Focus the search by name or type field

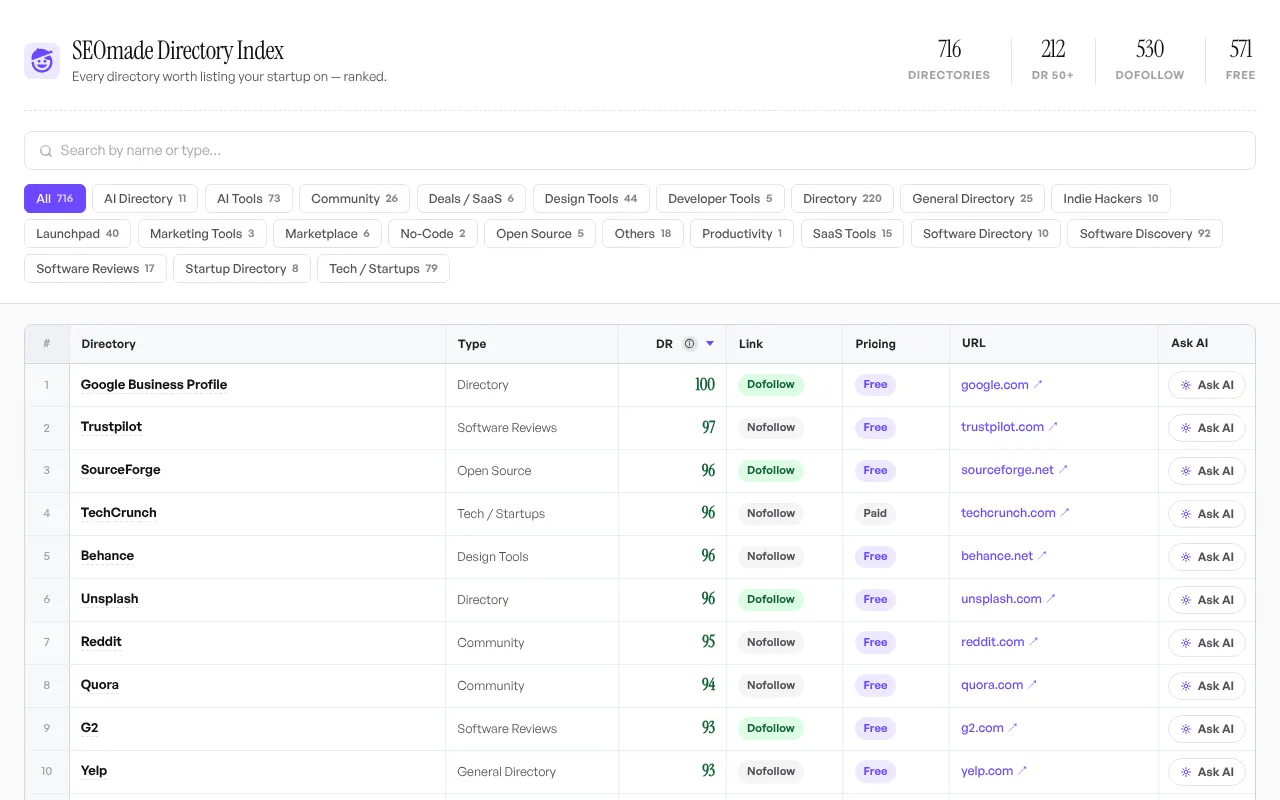(640, 151)
